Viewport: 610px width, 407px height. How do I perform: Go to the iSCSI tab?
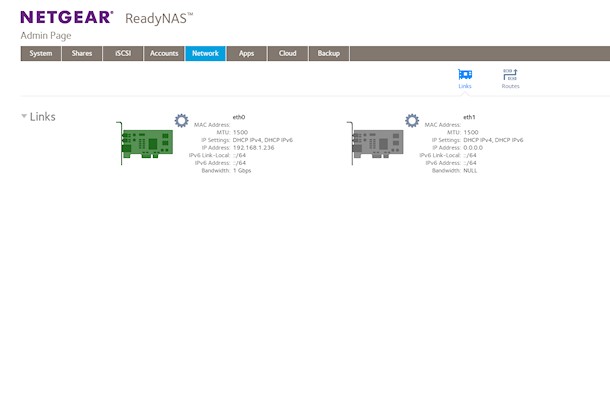click(121, 54)
